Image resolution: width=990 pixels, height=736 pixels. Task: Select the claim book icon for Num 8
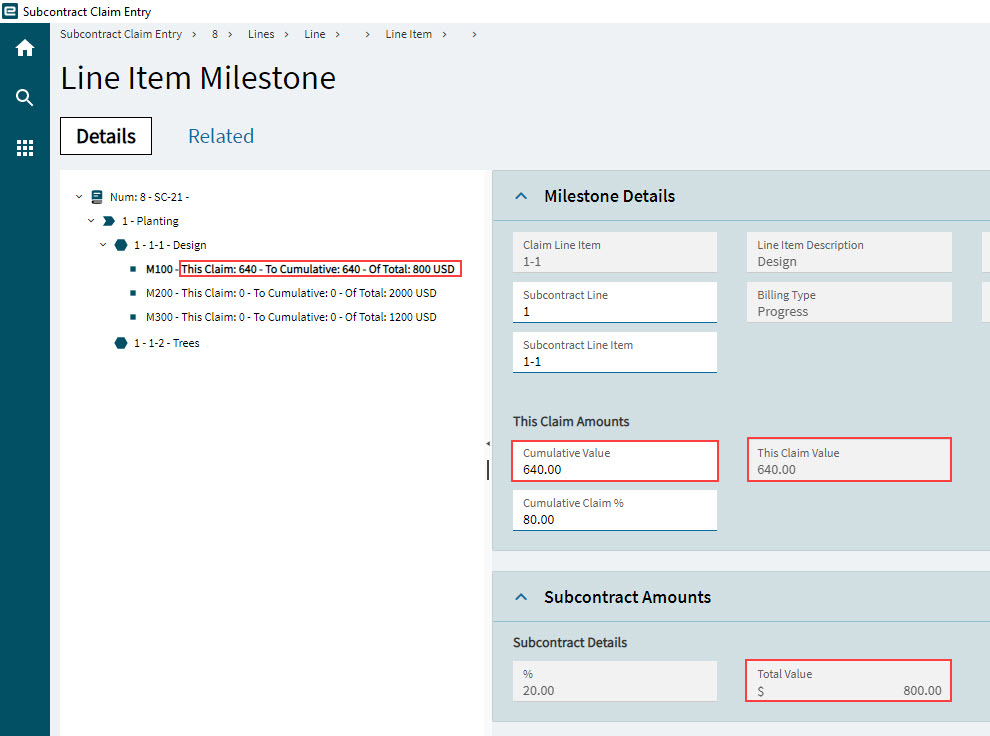point(97,197)
